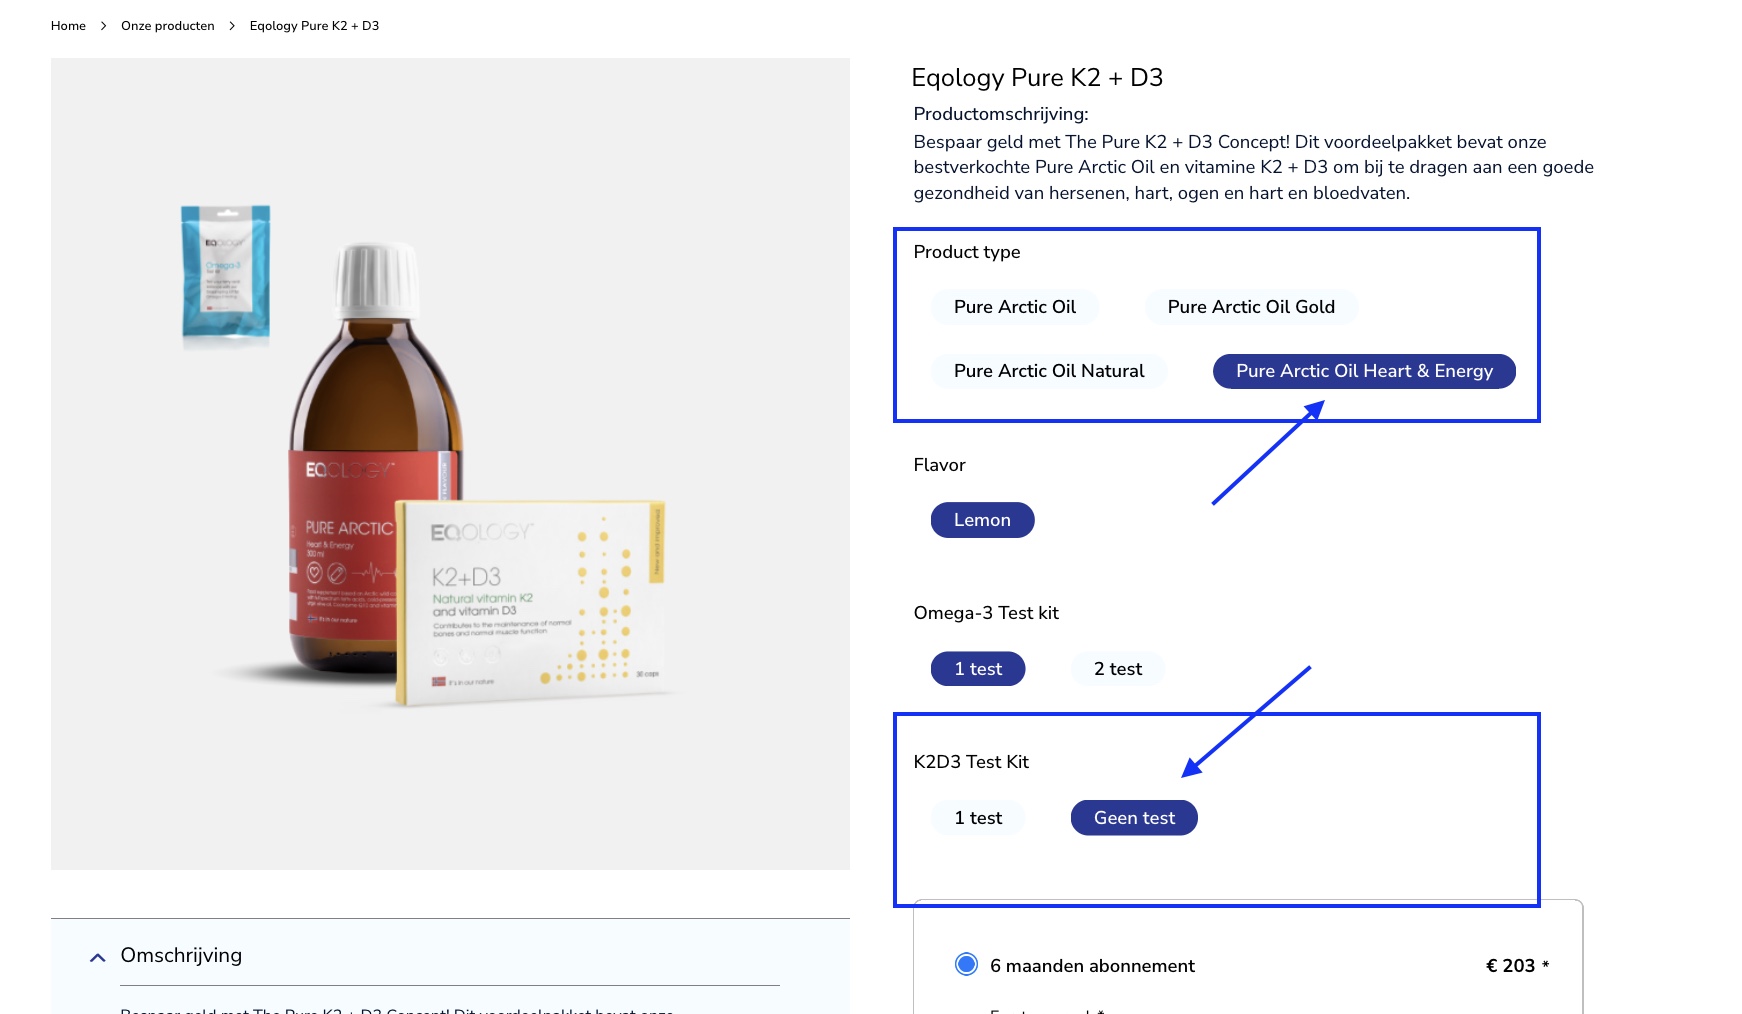Viewport: 1742px width, 1014px height.
Task: Select the Pure Arctic Oil product type
Action: click(x=1015, y=307)
